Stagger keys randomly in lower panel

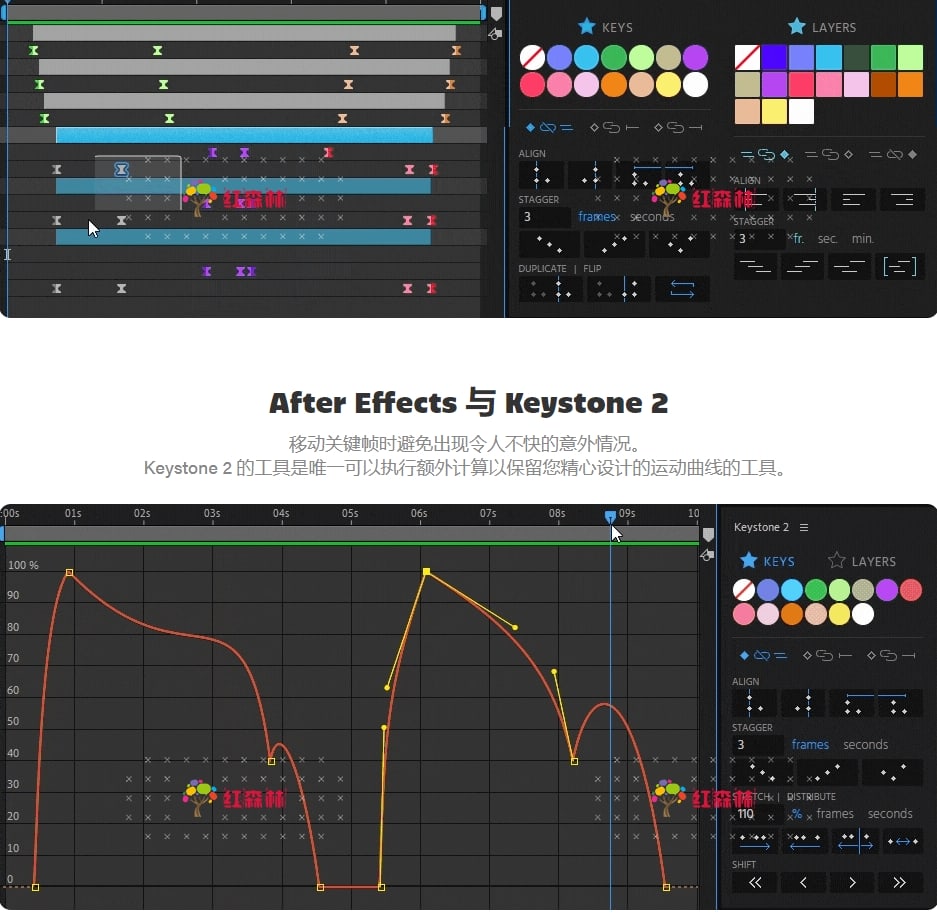893,772
